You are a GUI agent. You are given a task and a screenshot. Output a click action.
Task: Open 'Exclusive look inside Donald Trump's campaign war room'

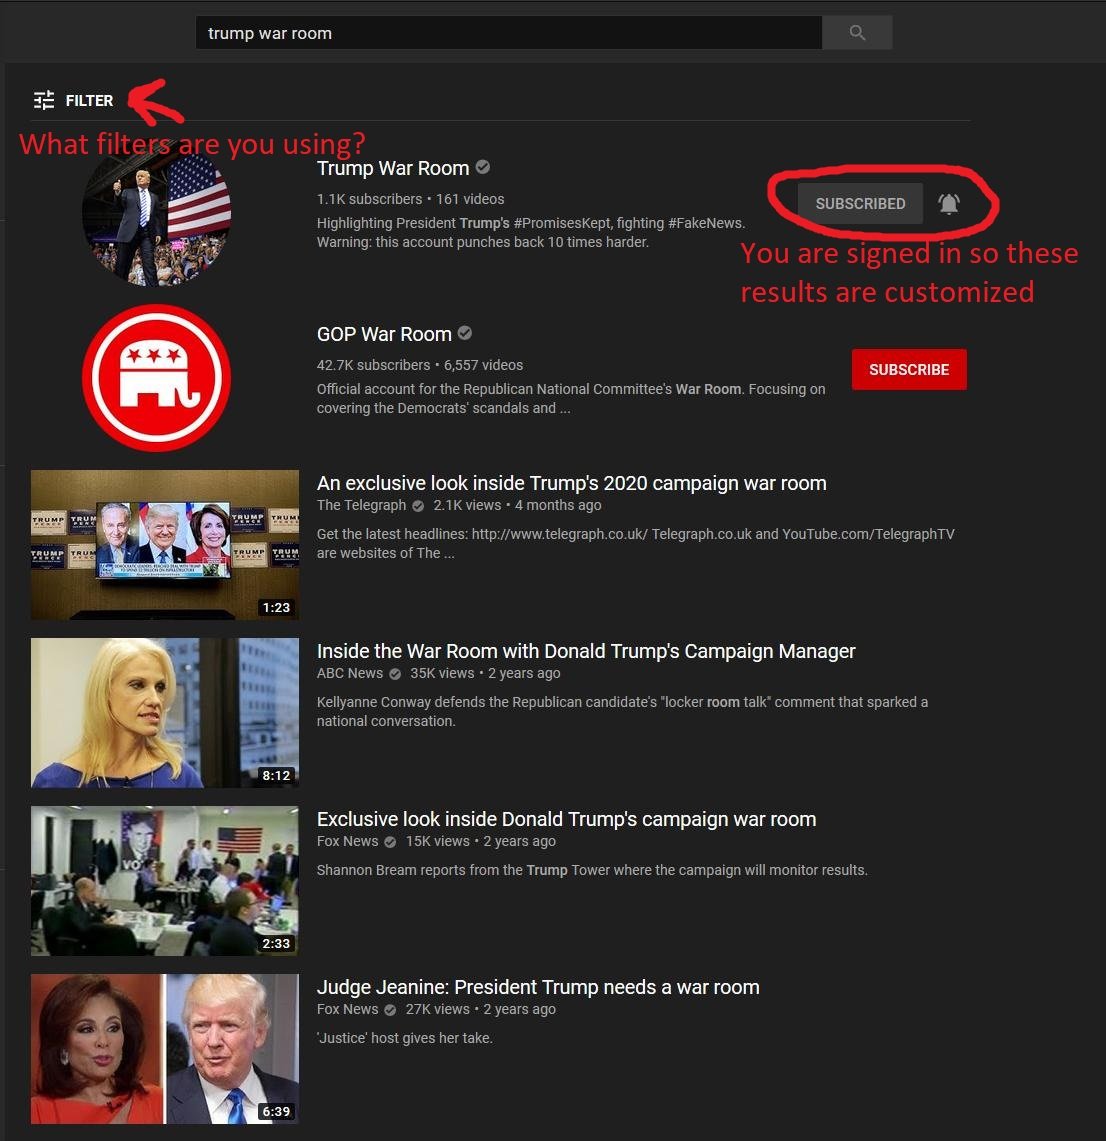pyautogui.click(x=566, y=819)
